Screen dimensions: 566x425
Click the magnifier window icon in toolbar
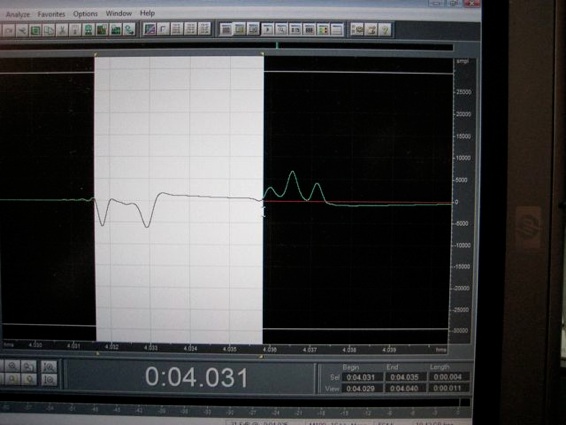[281, 29]
